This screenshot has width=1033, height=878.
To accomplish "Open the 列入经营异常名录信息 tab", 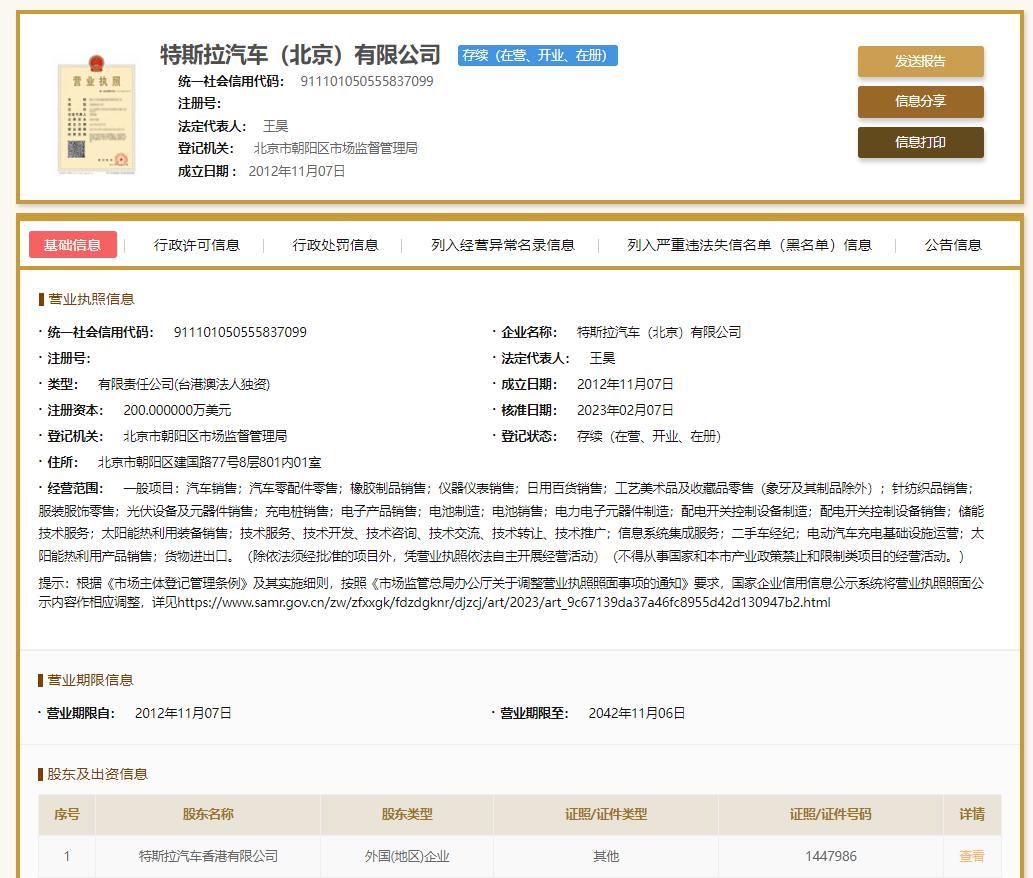I will 503,245.
